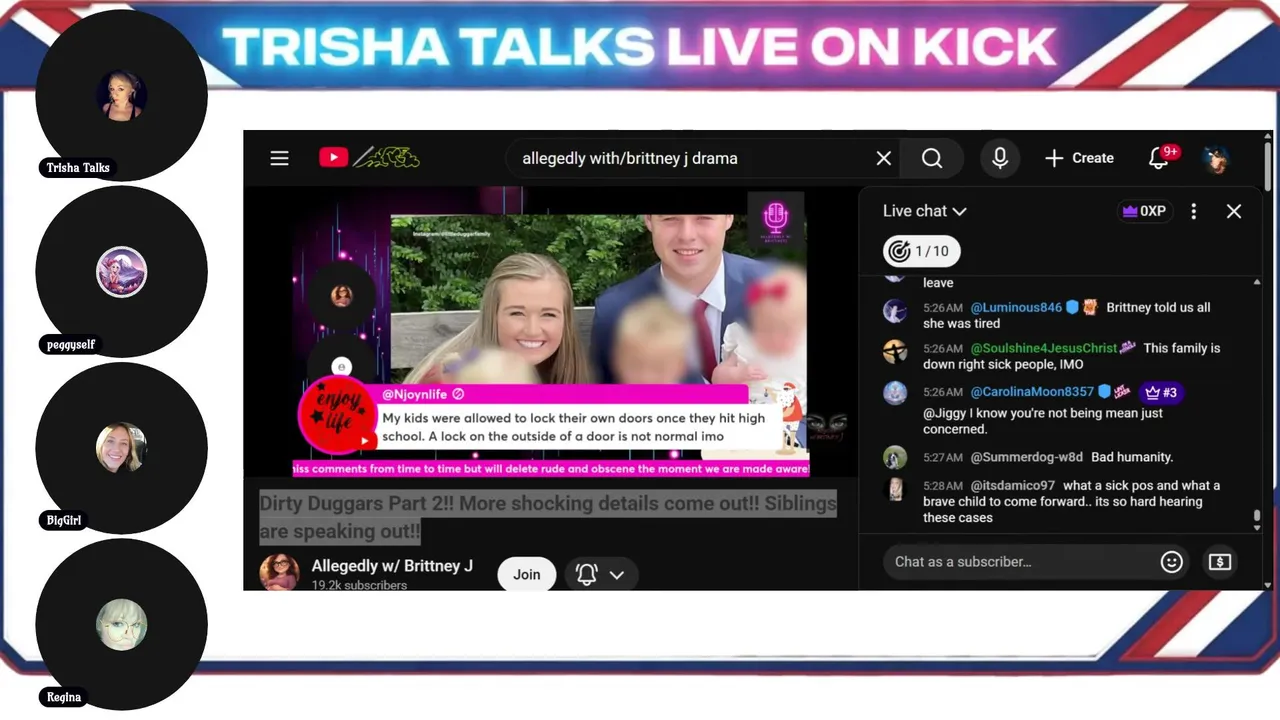
Task: Click the video player frame
Action: coord(550,332)
